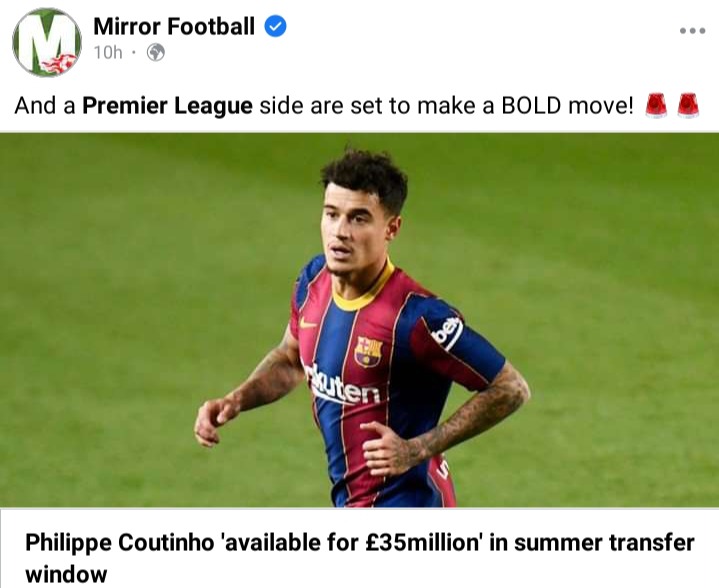Click the 'BOLD move!' caption text
The image size is (719, 588).
coord(567,106)
